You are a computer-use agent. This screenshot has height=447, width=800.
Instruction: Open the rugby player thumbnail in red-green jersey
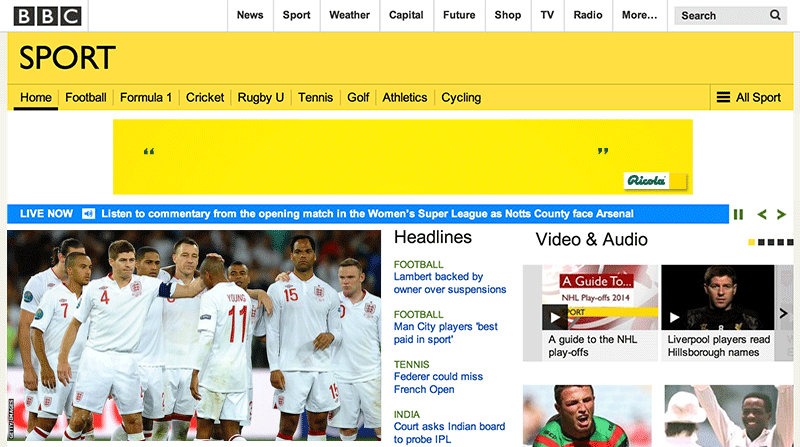tap(587, 416)
